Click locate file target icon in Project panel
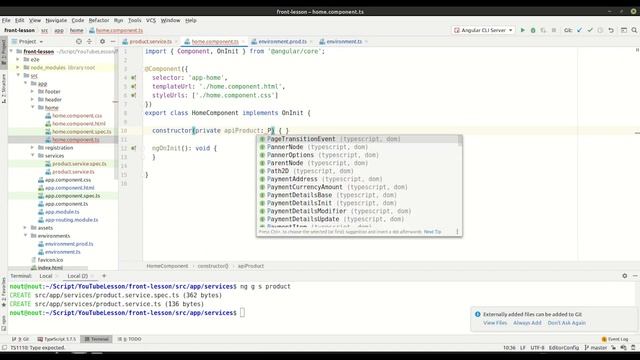 coord(79,41)
